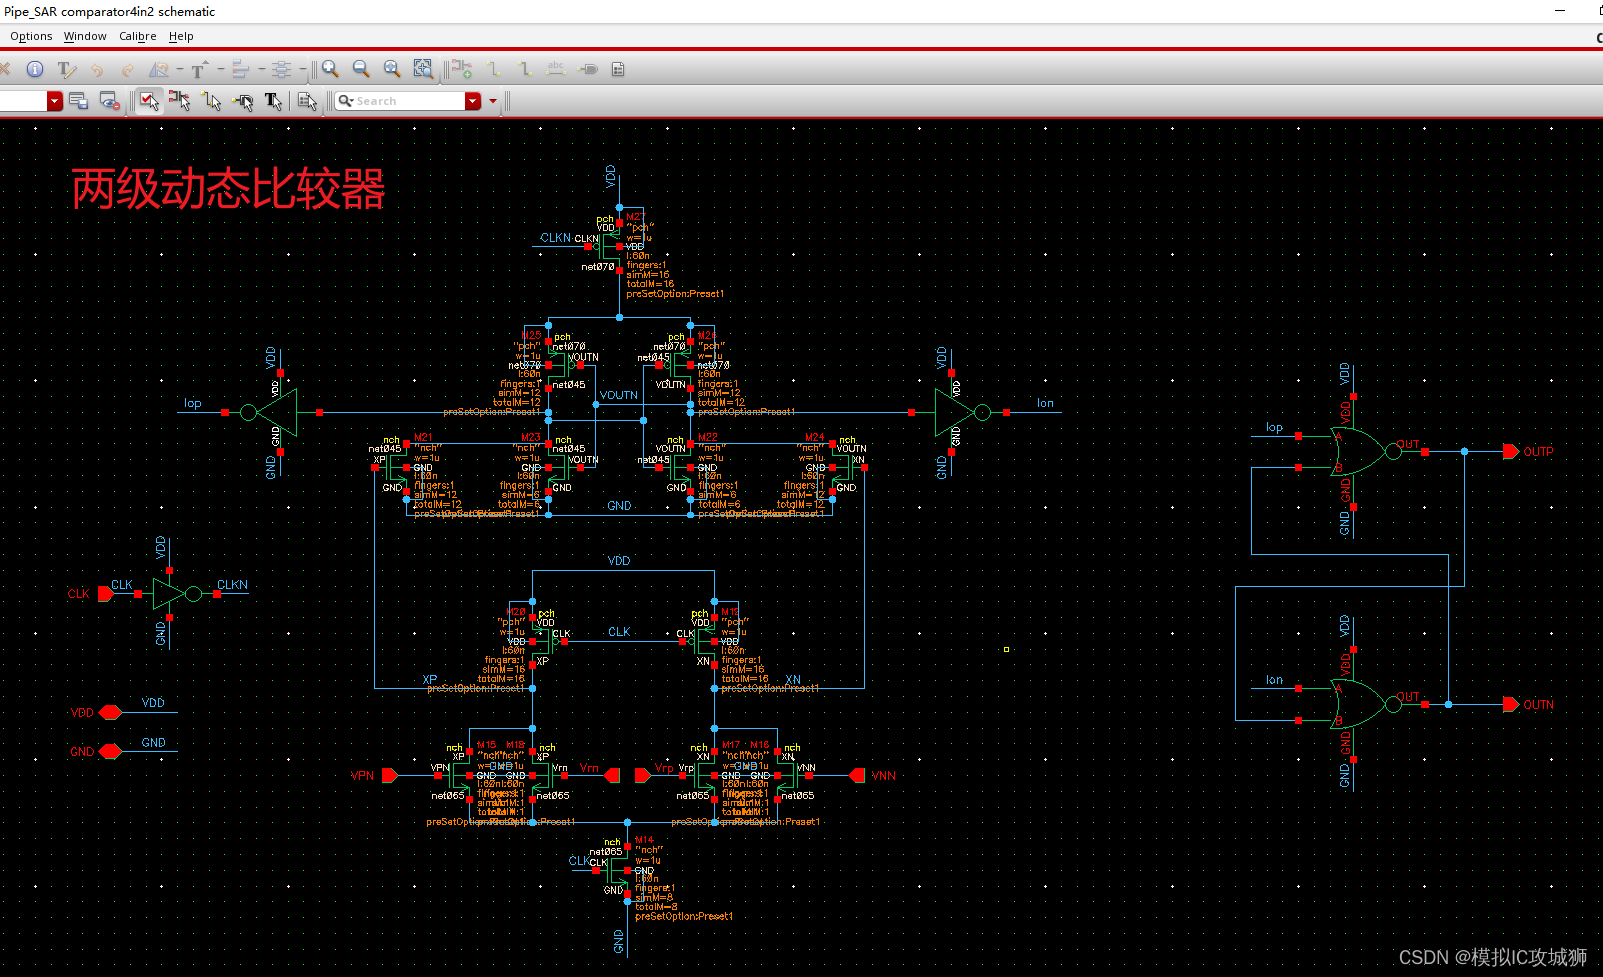The height and width of the screenshot is (977, 1603).
Task: Open the Options menu
Action: pos(31,36)
